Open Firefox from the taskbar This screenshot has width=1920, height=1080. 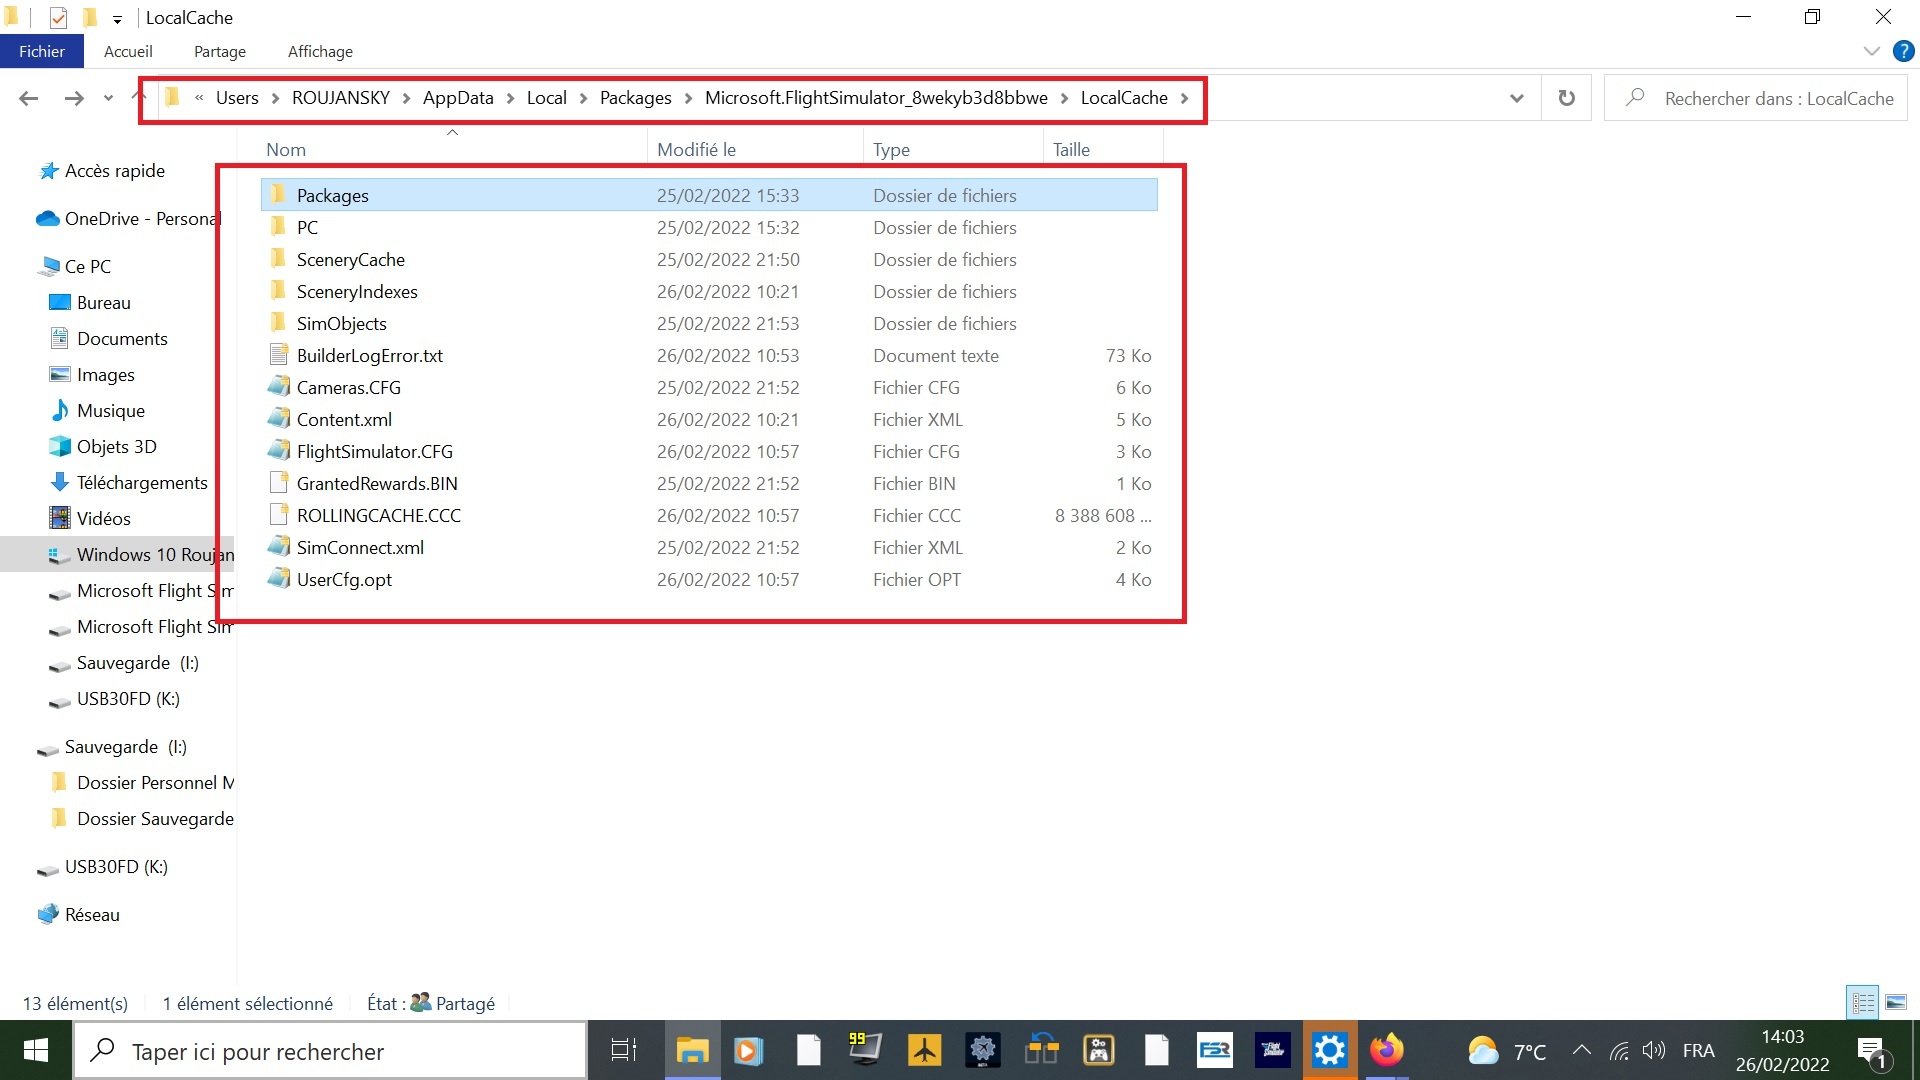click(1386, 1050)
